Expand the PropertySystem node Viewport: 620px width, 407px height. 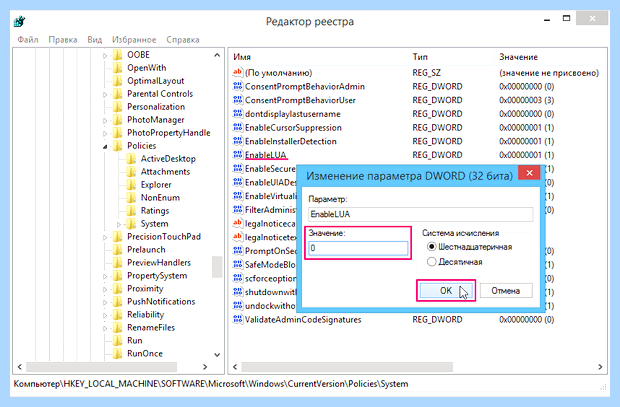point(105,276)
